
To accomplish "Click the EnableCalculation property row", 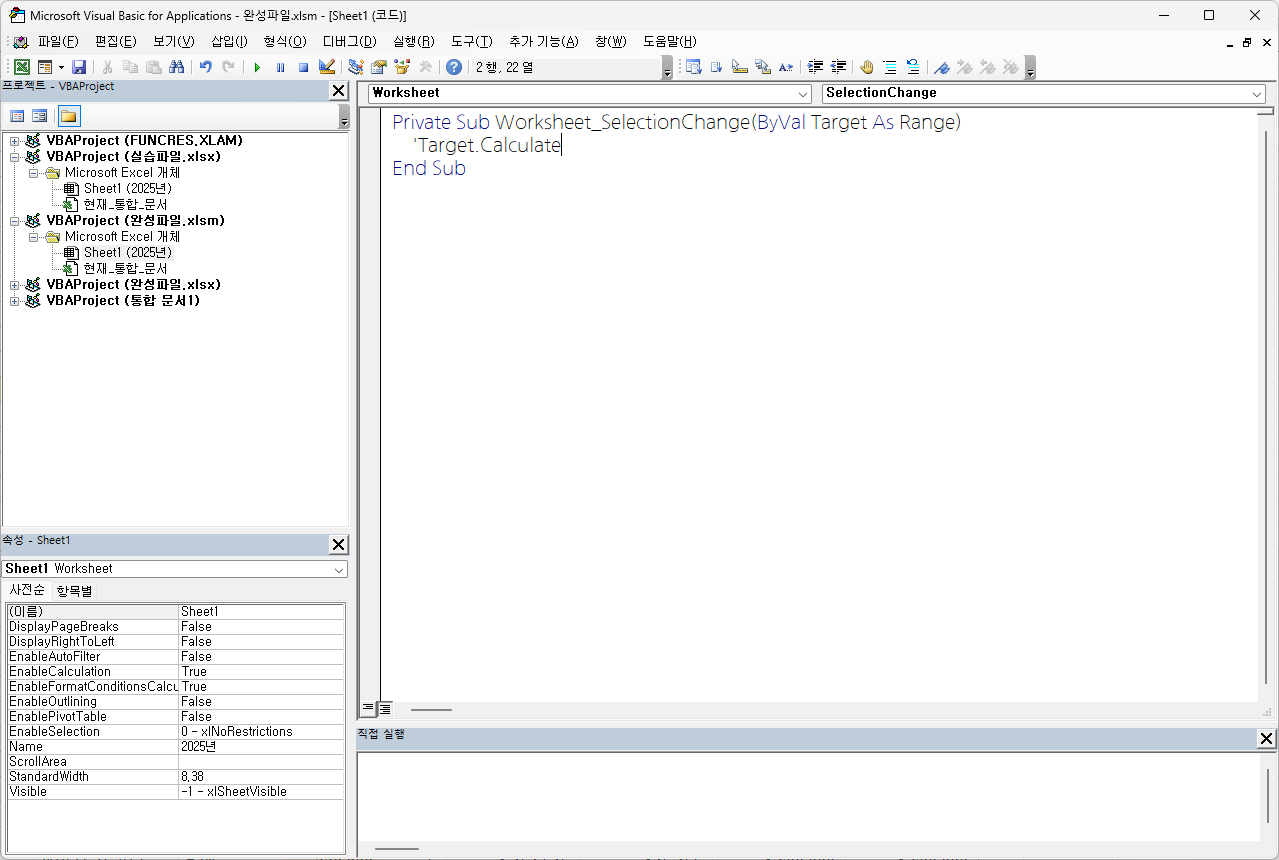I will click(x=175, y=671).
